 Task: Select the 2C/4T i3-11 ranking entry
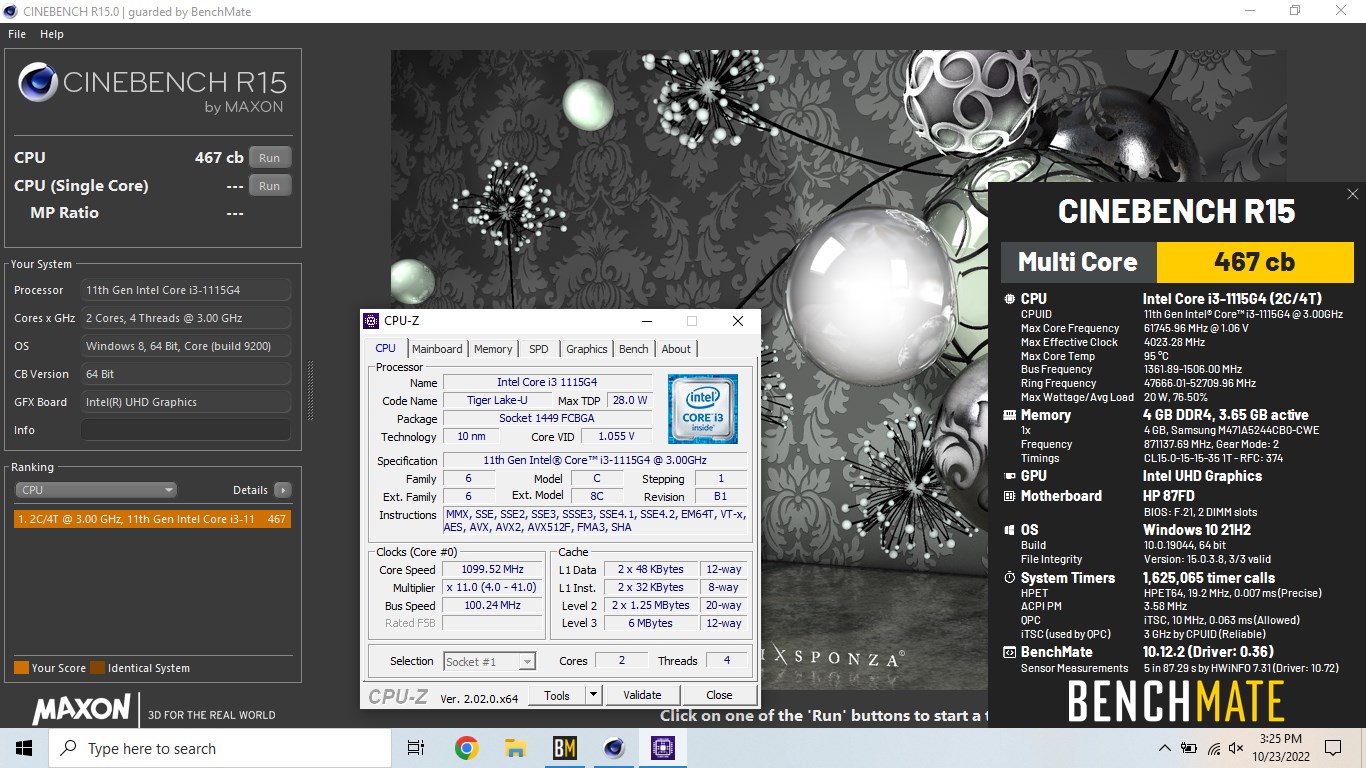click(153, 519)
